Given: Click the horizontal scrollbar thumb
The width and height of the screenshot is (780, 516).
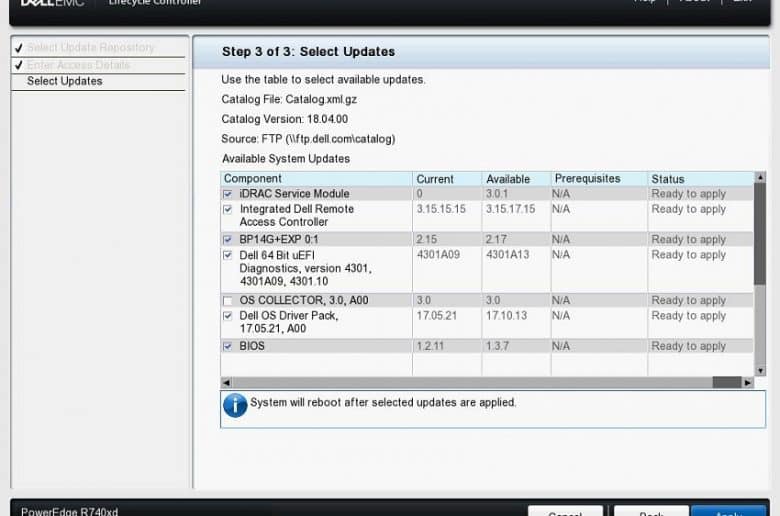Looking at the screenshot, I should tap(727, 383).
